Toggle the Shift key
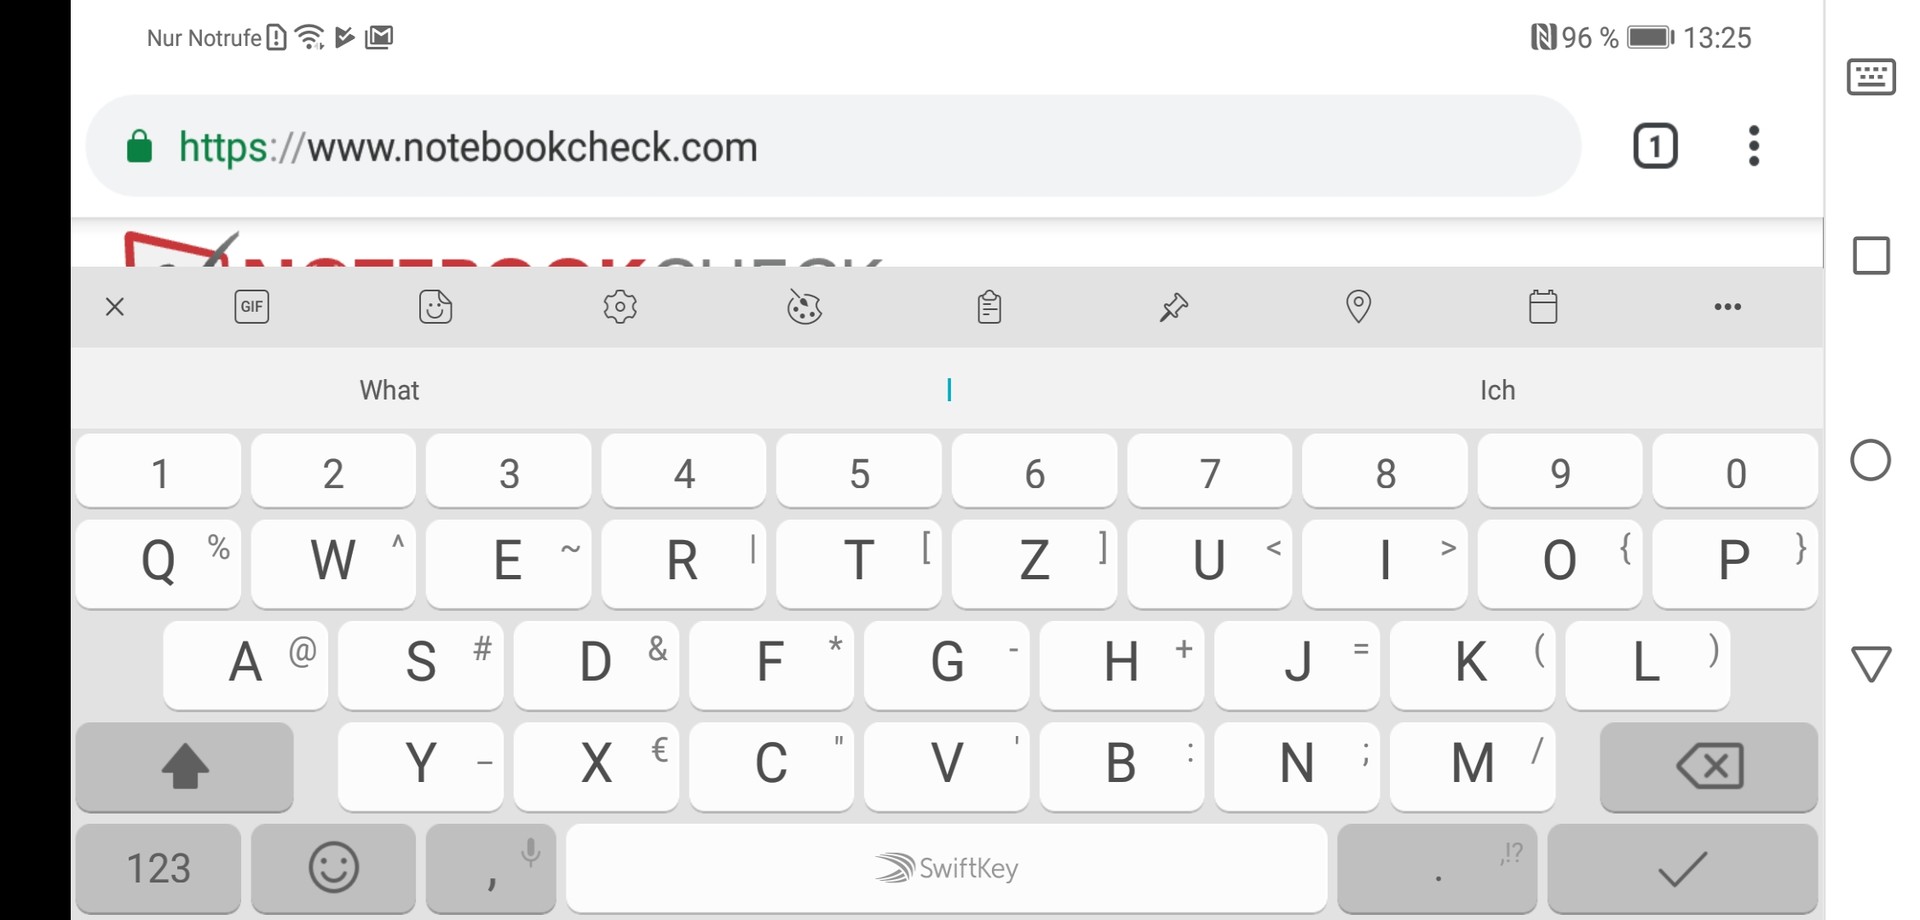This screenshot has height=920, width=1920. (x=185, y=767)
